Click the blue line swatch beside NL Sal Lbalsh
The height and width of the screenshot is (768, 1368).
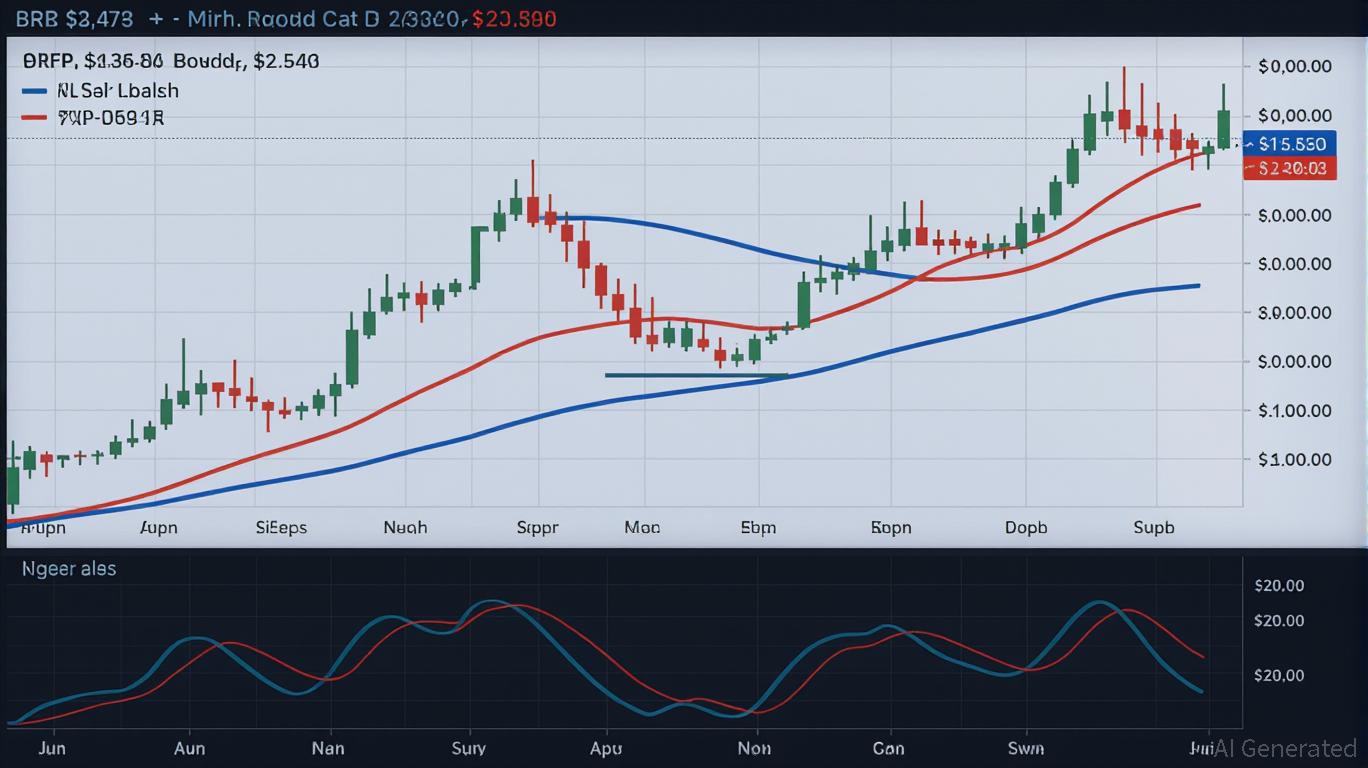pos(34,91)
